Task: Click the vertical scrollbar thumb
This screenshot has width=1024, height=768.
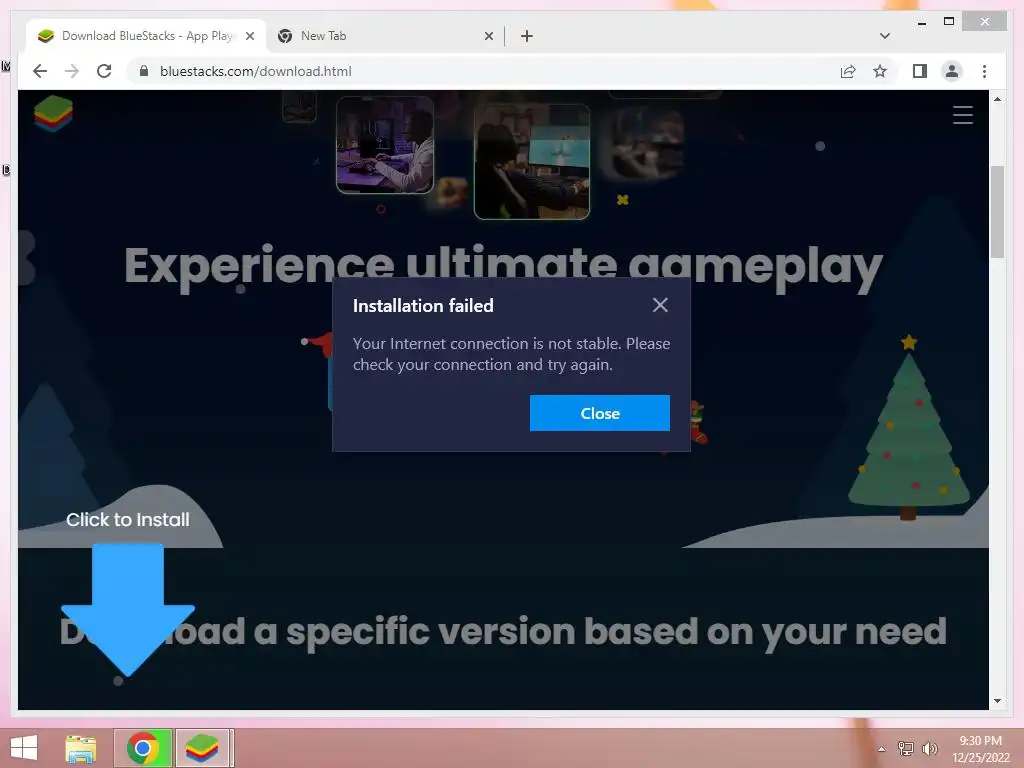Action: [997, 212]
